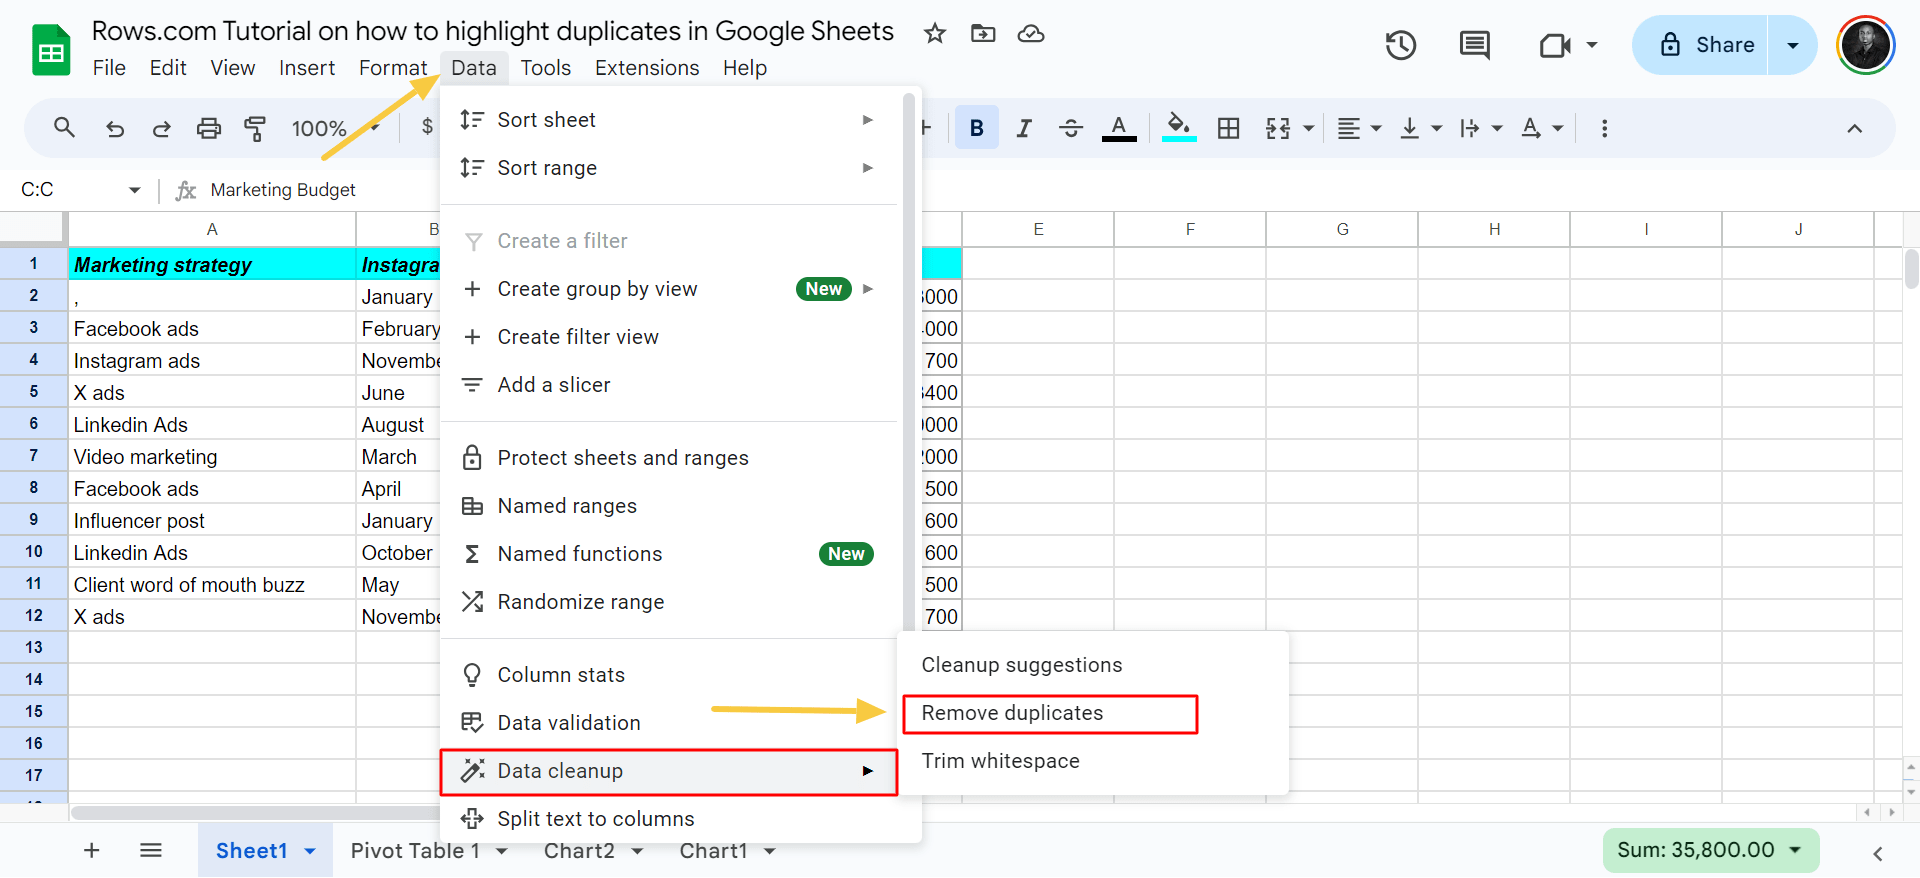
Task: Apply italic formatting
Action: click(x=1024, y=128)
